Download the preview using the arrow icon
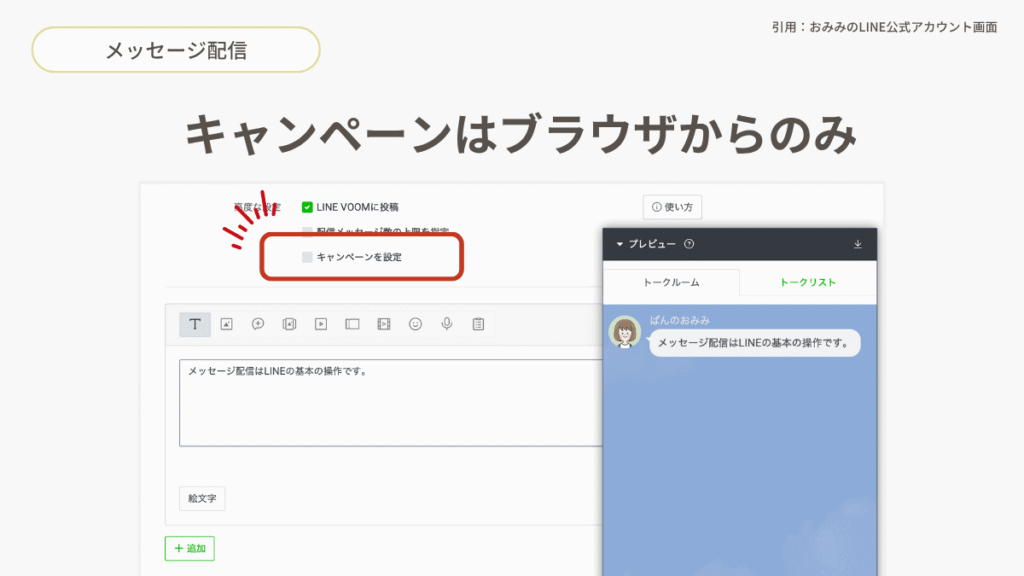The image size is (1024, 576). click(857, 244)
